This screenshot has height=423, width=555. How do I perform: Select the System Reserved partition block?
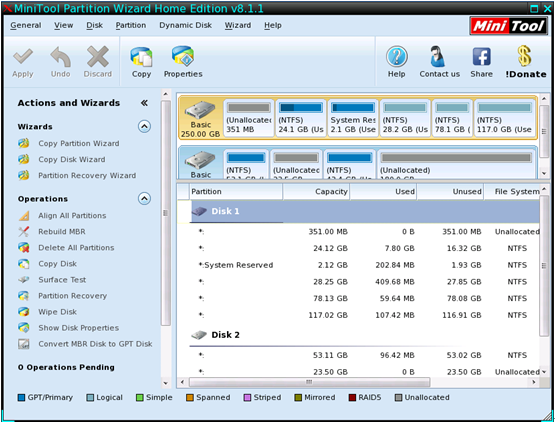pos(353,118)
